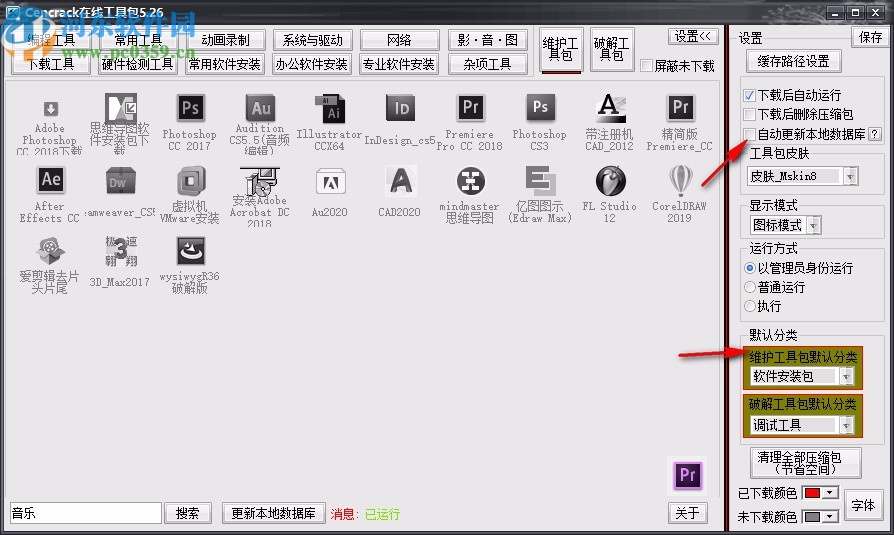
Task: Click 清理全部压缩包 button
Action: click(806, 463)
